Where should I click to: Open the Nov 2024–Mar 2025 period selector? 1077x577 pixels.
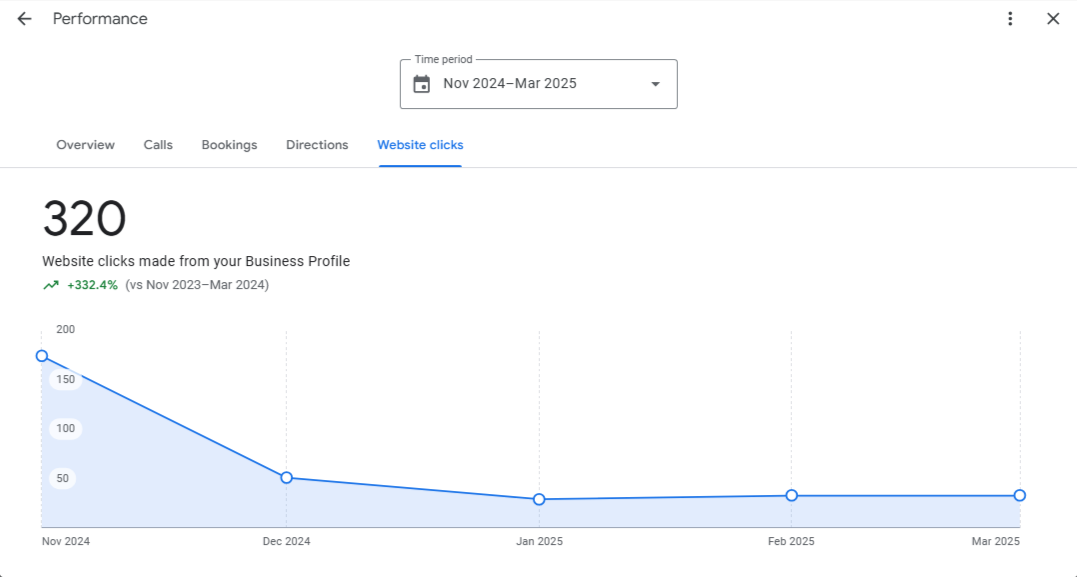(x=538, y=84)
